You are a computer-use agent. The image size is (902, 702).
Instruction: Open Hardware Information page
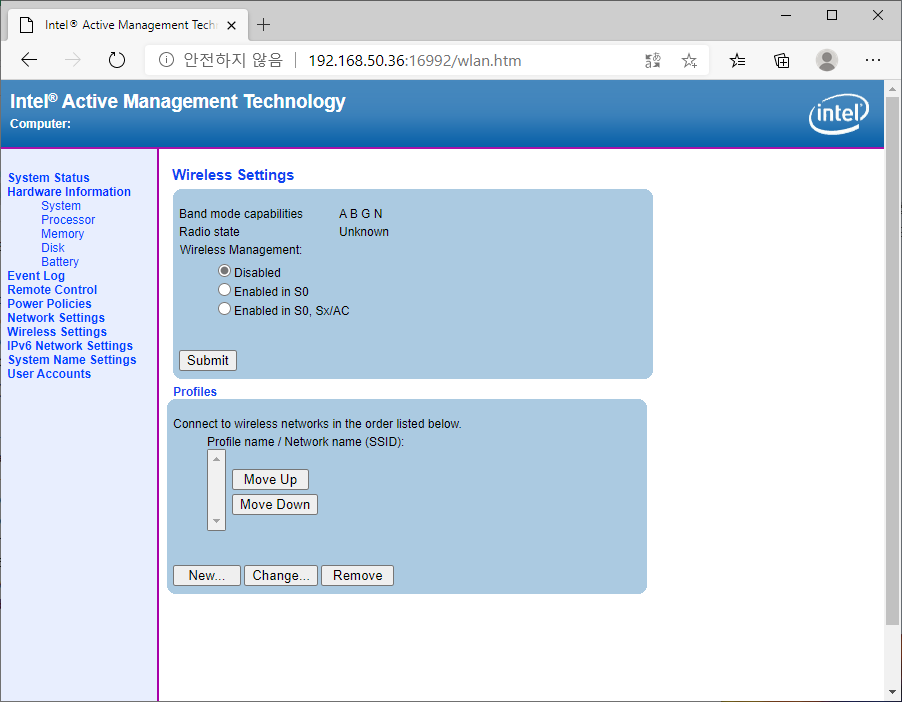(69, 192)
